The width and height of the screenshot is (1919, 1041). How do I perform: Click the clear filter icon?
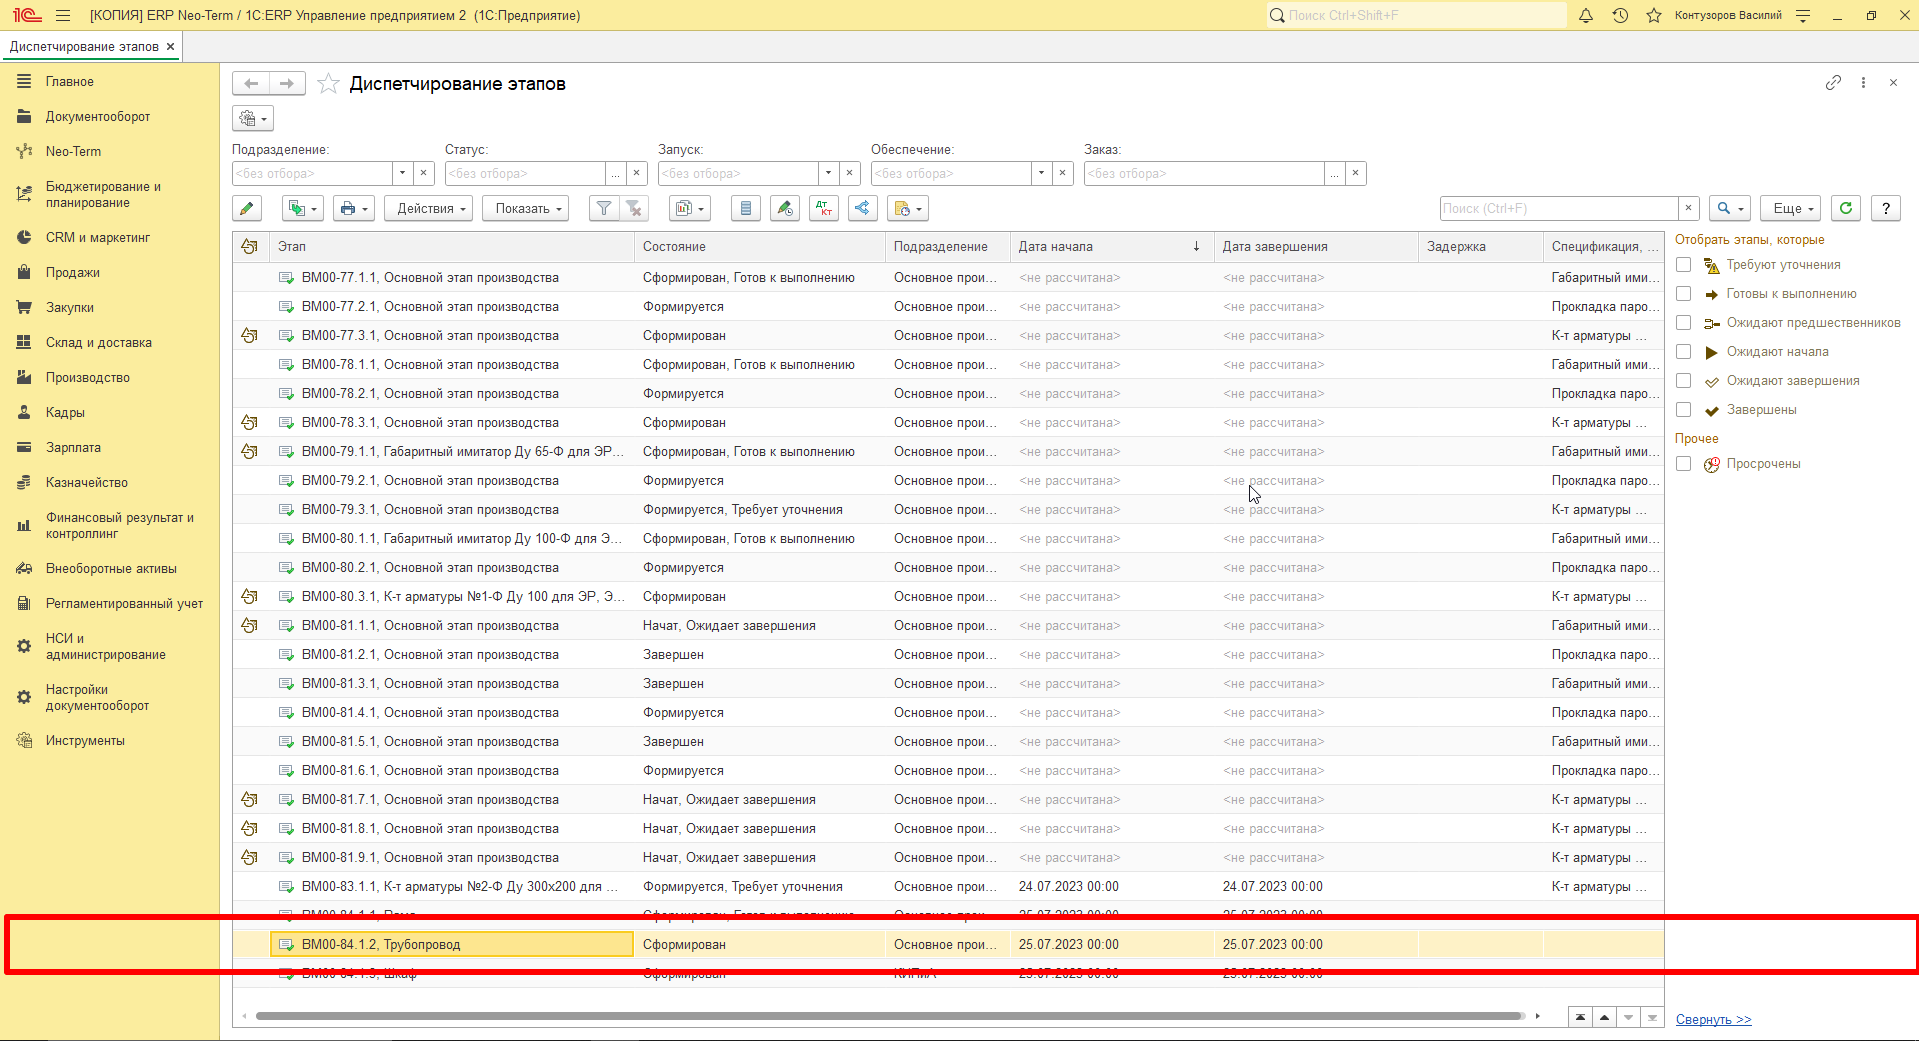click(x=634, y=208)
